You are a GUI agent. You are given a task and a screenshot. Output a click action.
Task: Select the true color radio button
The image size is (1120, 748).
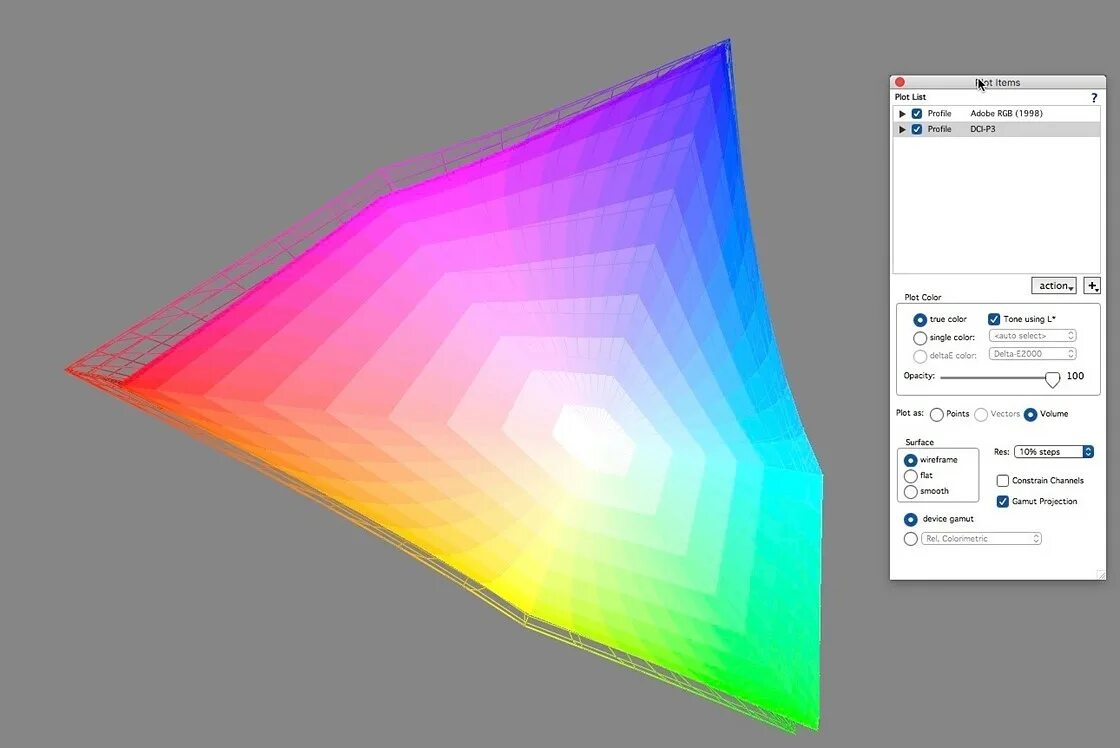tap(920, 320)
